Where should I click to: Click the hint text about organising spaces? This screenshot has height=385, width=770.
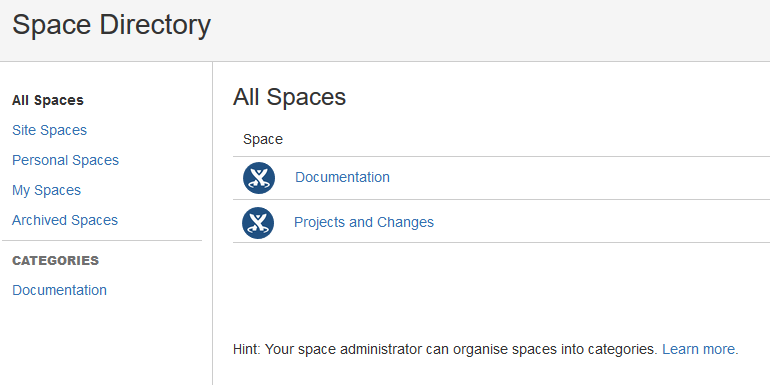(445, 350)
